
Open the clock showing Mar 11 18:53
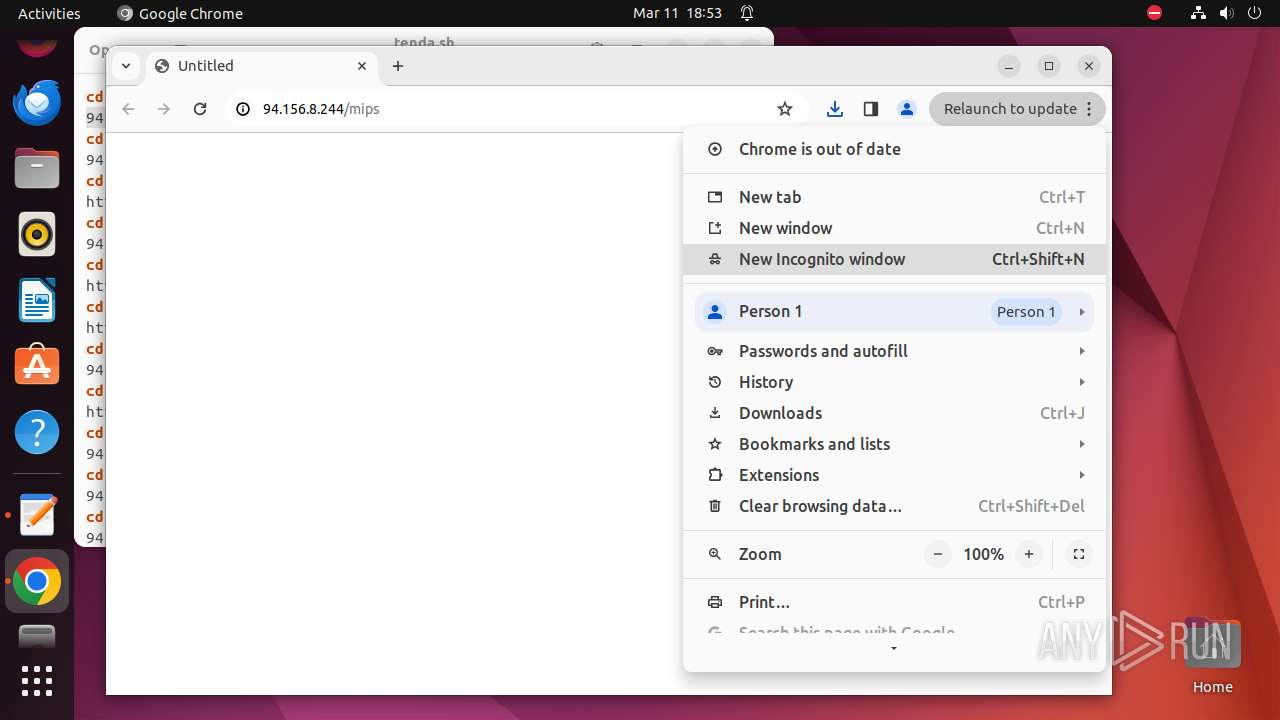(677, 13)
